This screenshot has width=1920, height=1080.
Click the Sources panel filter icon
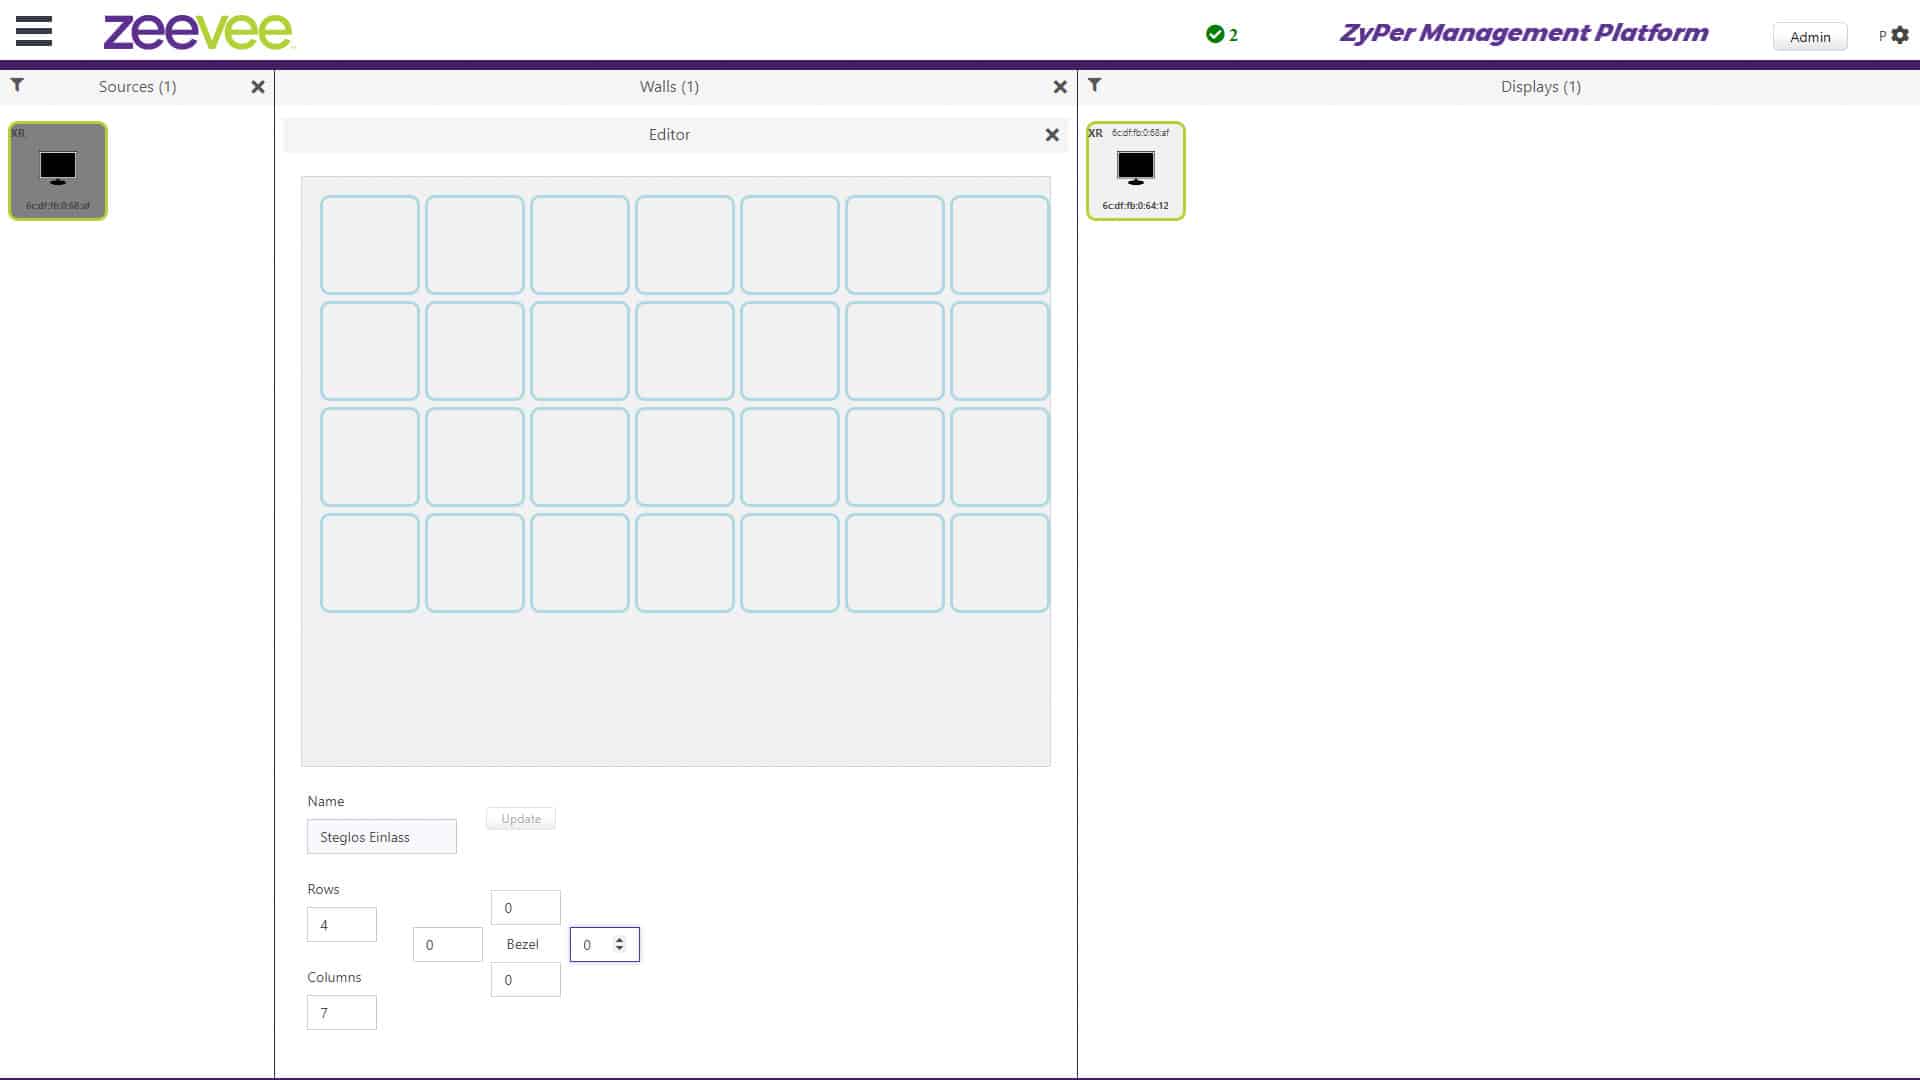click(x=17, y=85)
